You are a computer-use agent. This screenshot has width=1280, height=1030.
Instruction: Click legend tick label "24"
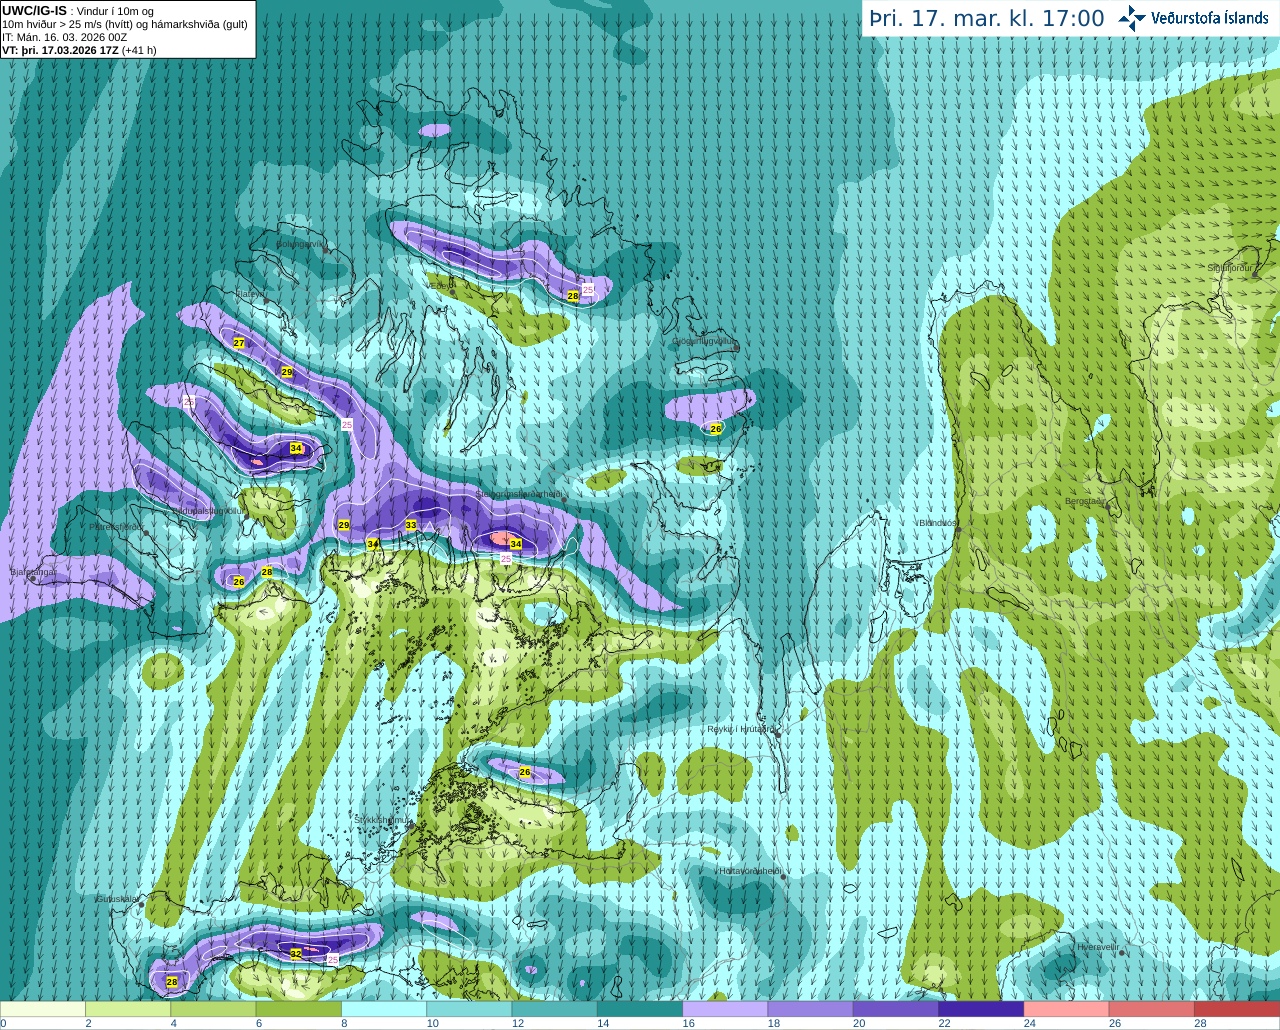tap(1030, 1023)
